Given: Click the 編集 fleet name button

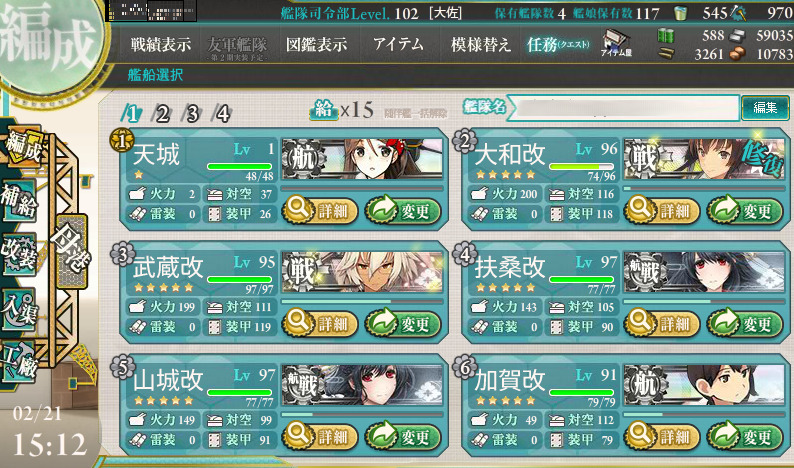Looking at the screenshot, I should pos(765,107).
